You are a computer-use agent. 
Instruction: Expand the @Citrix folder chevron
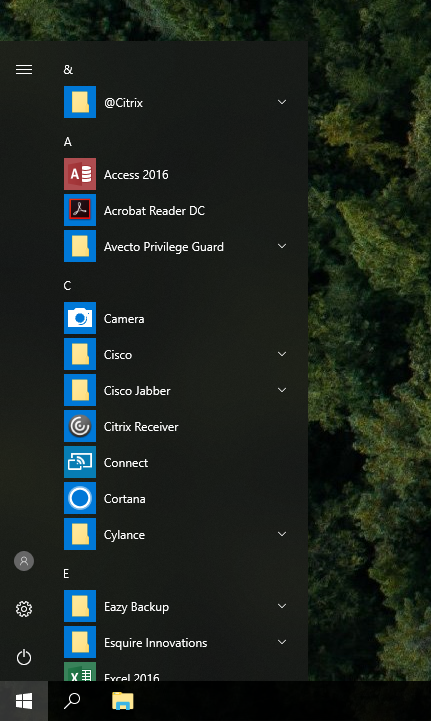[282, 102]
